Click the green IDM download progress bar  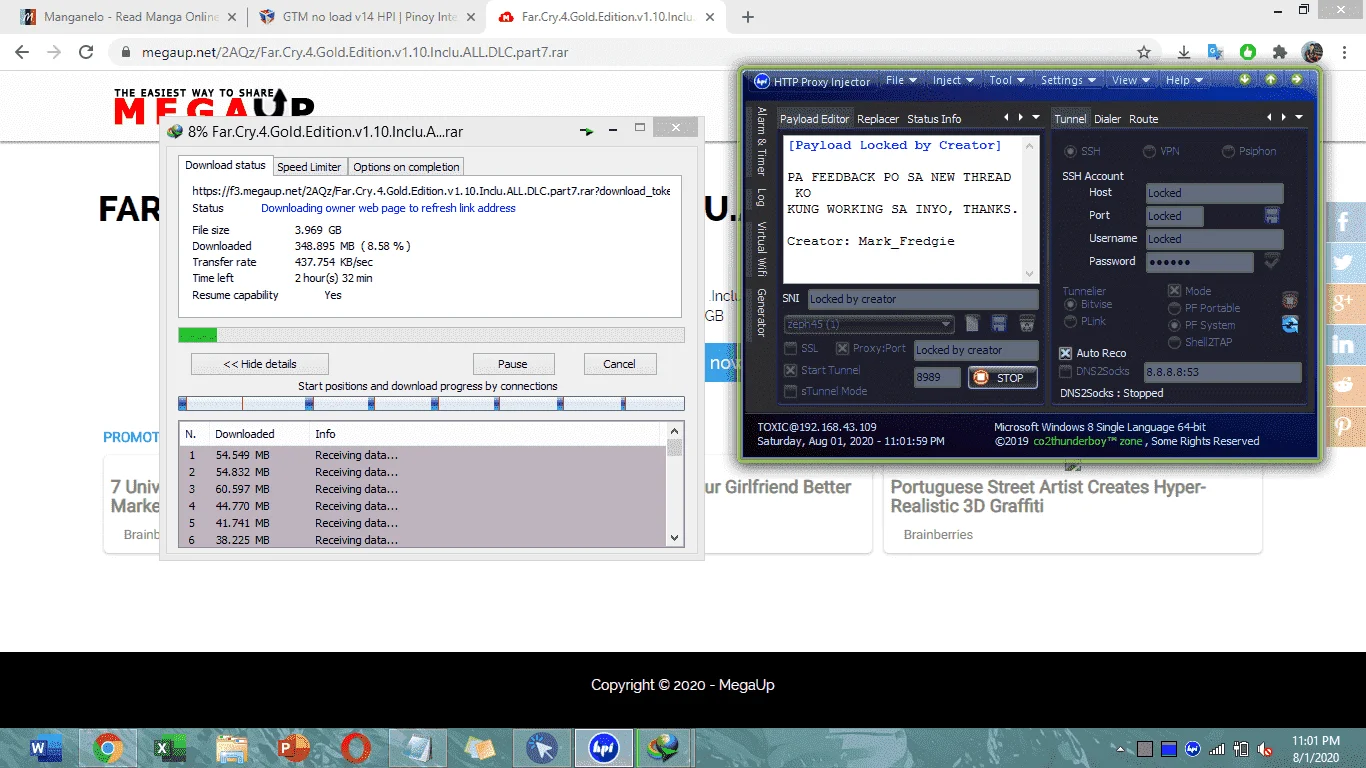point(431,335)
